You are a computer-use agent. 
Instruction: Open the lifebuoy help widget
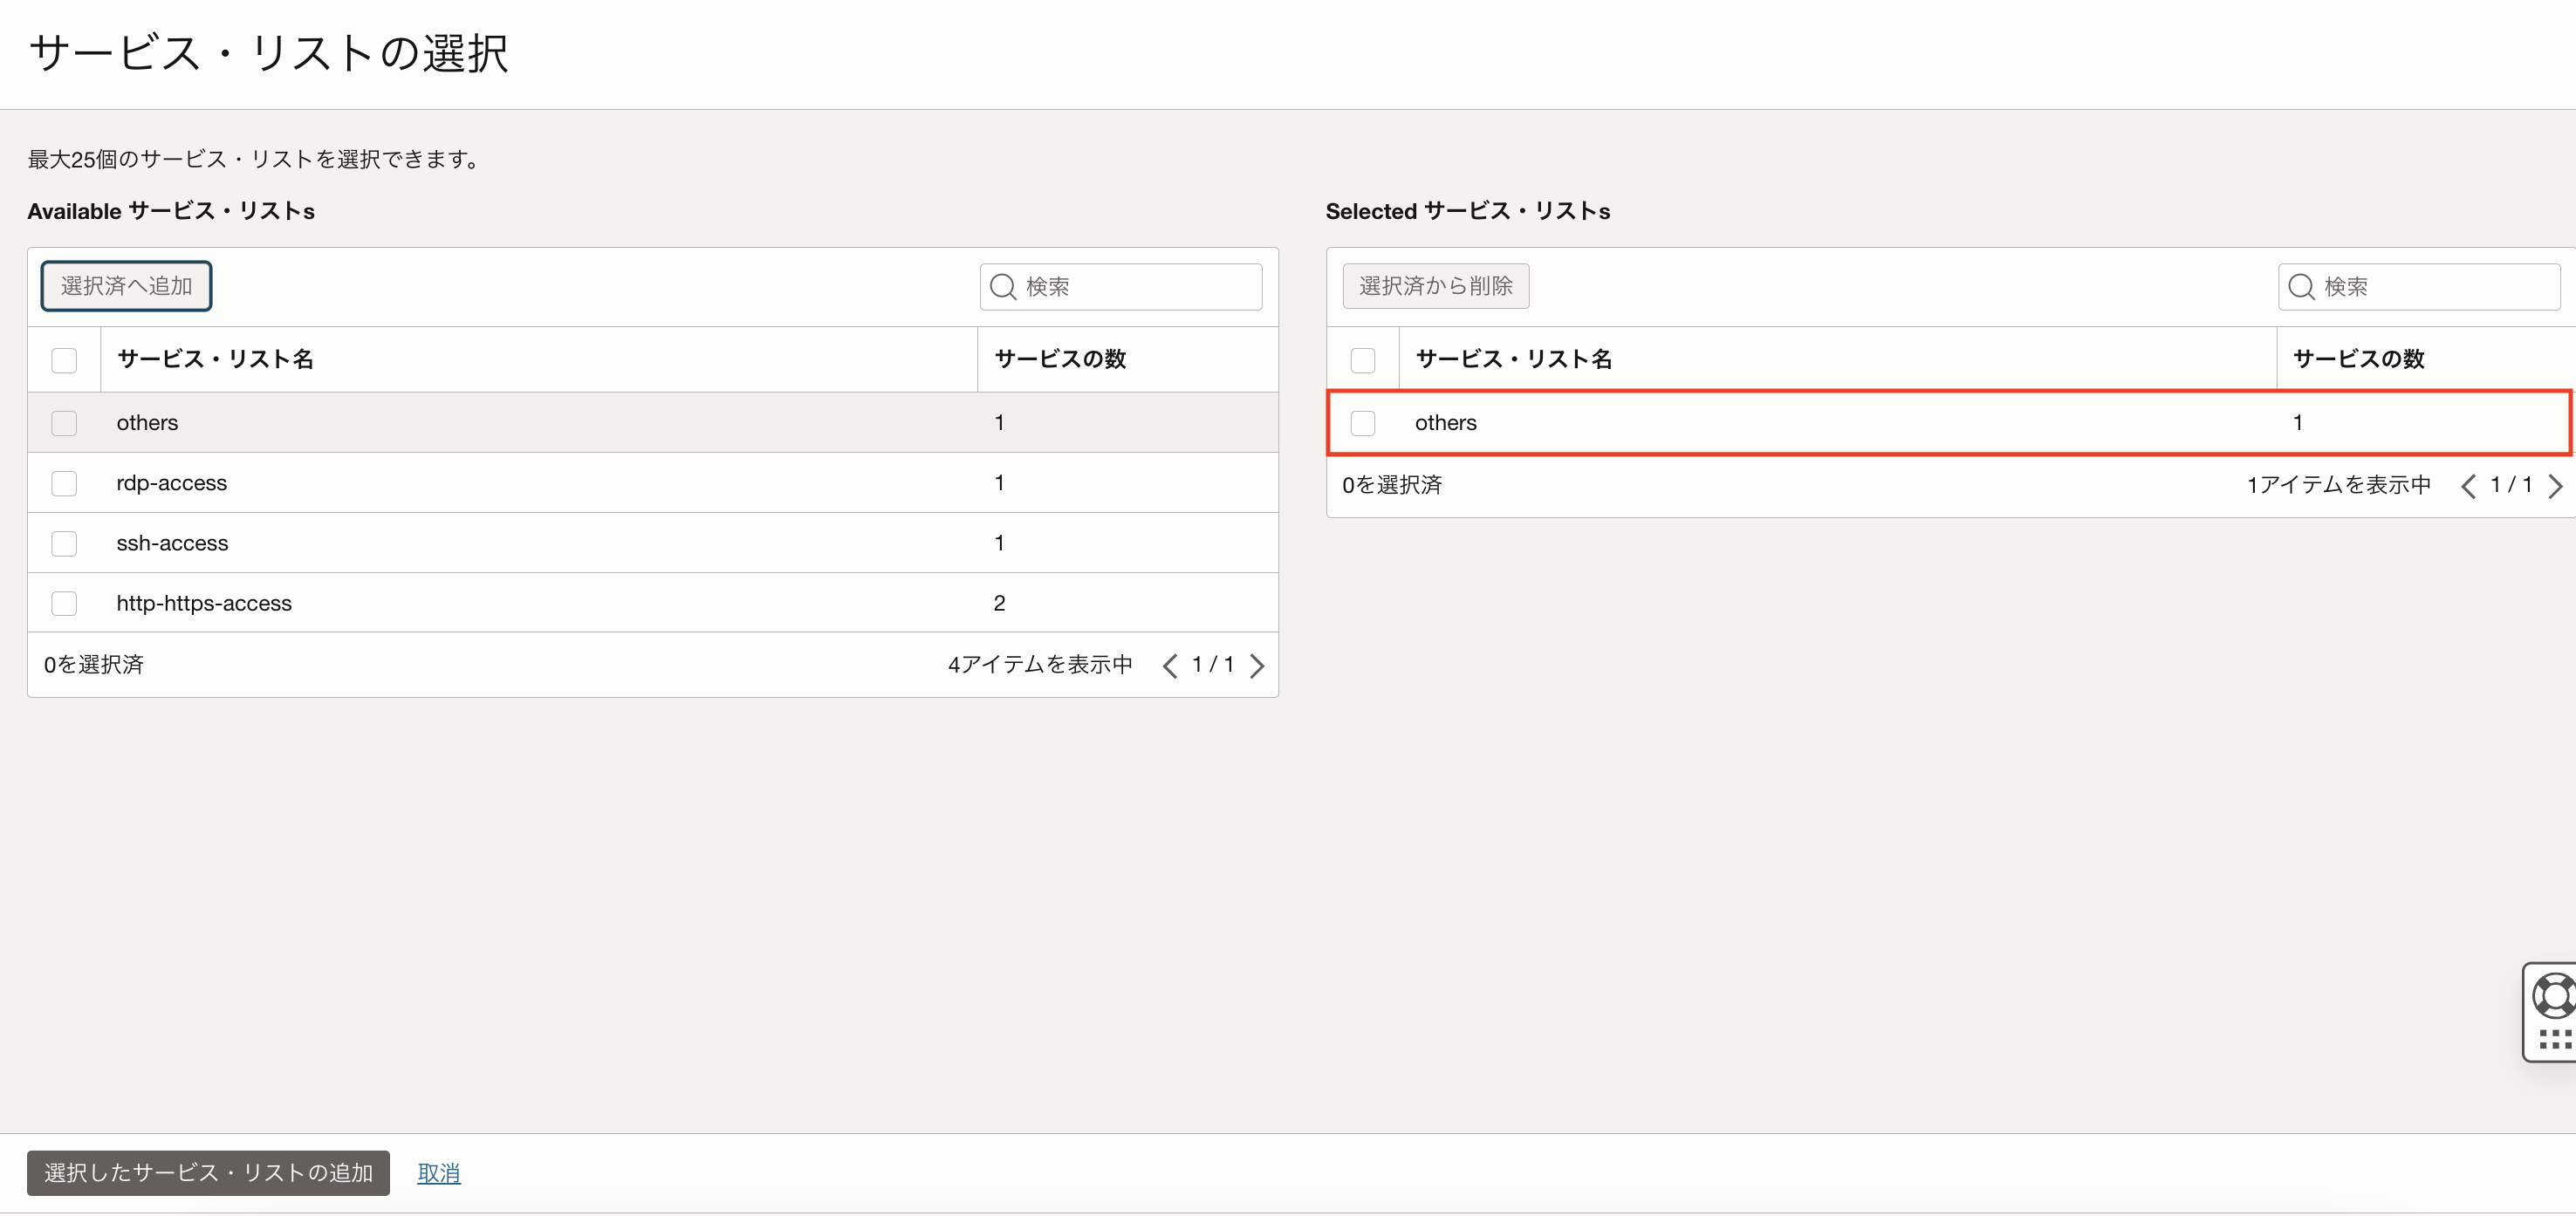coord(2554,996)
